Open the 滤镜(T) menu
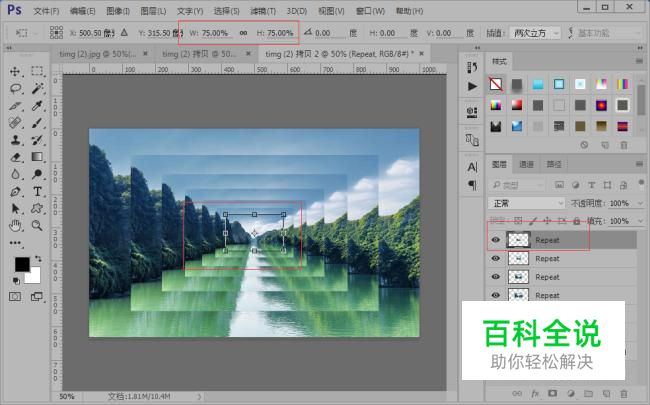650x405 pixels. coord(263,11)
